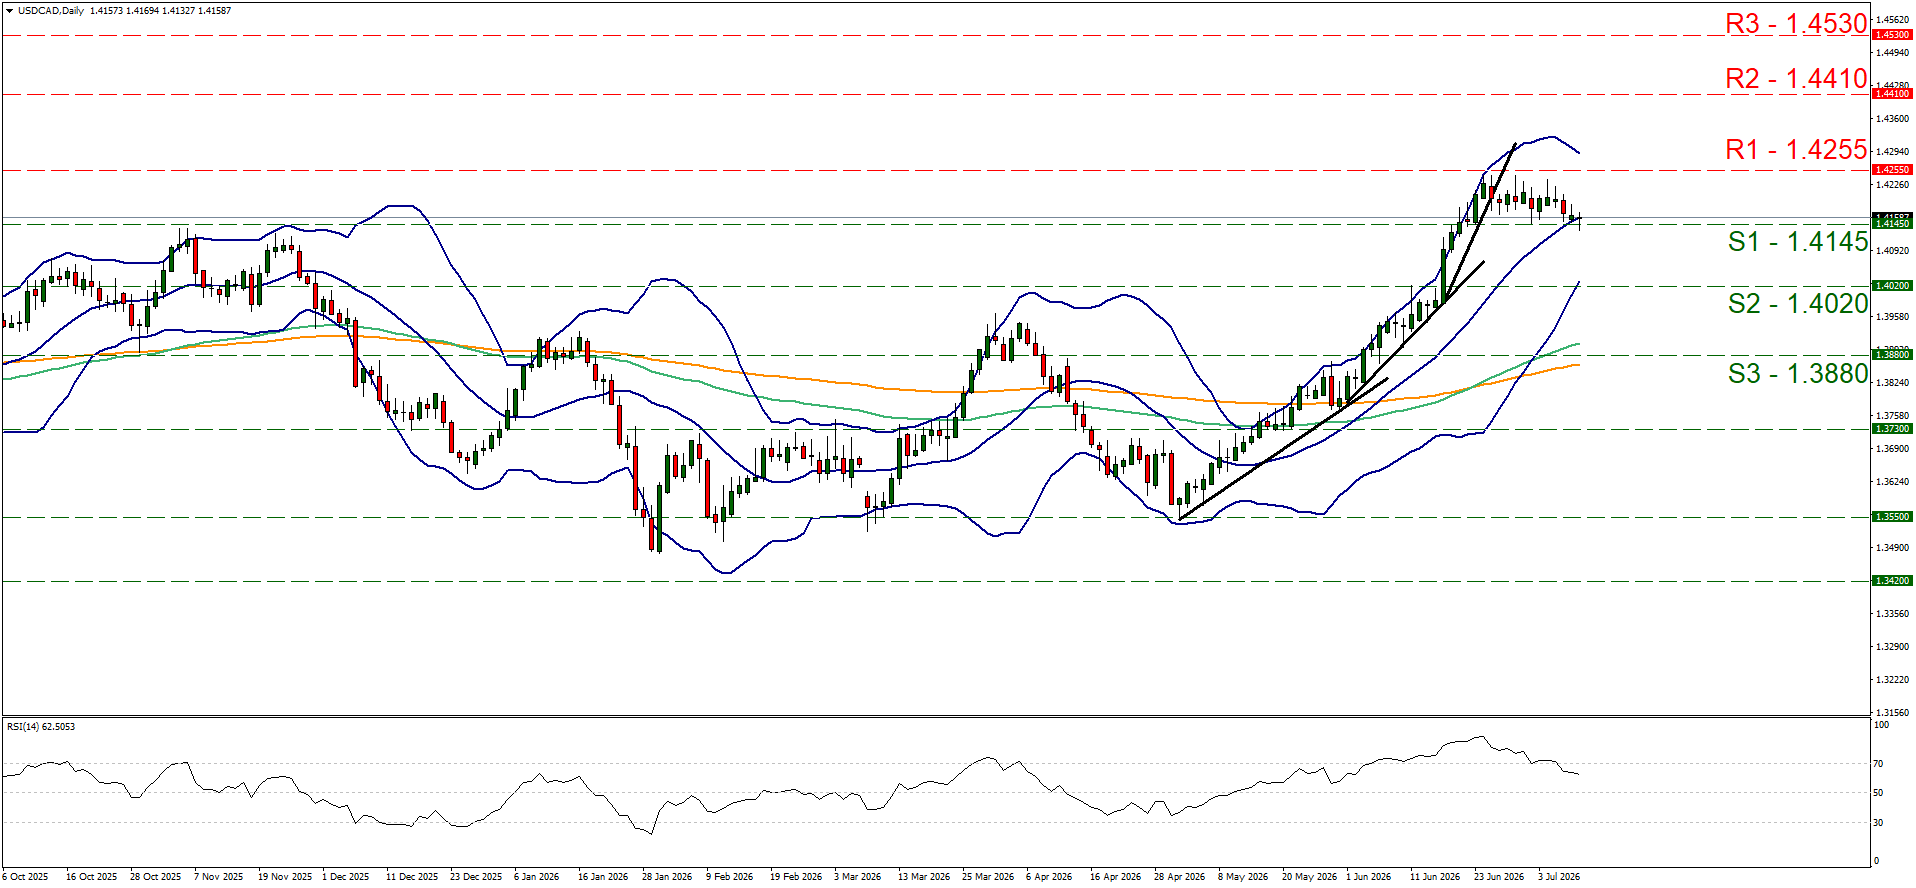Click the 20 May 2026 date label
Viewport: 1916px width, 888px height.
[x=1309, y=877]
